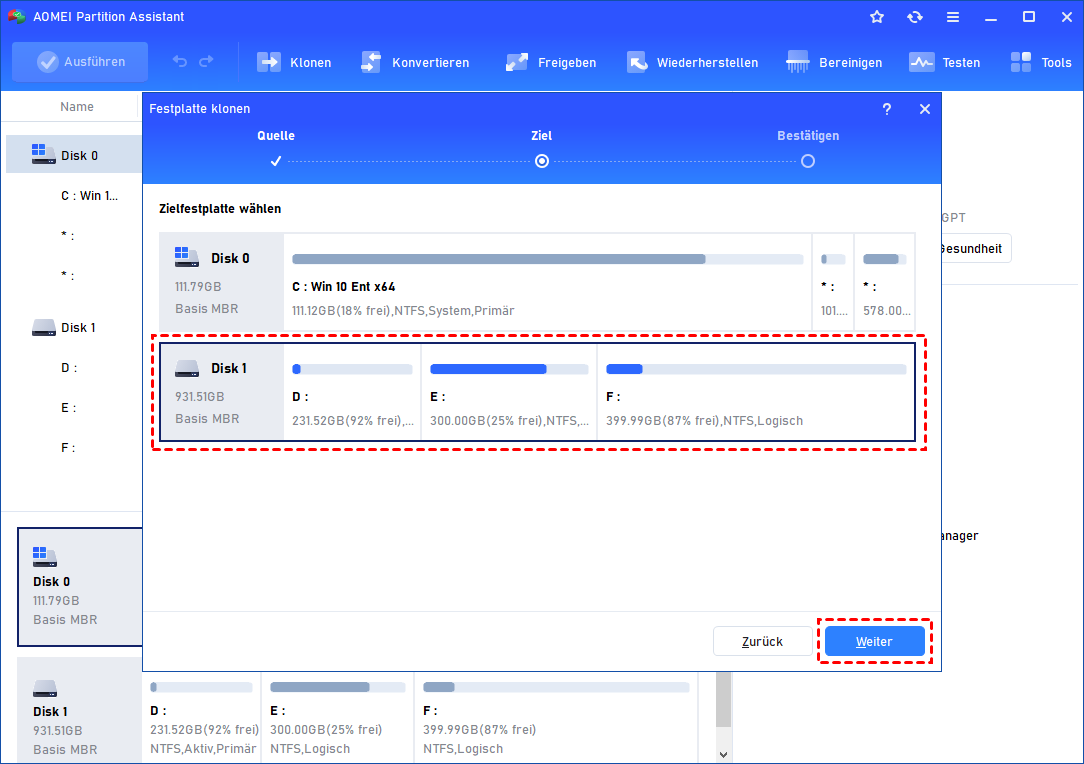The image size is (1084, 764).
Task: Click the help question mark in dialog
Action: click(887, 109)
